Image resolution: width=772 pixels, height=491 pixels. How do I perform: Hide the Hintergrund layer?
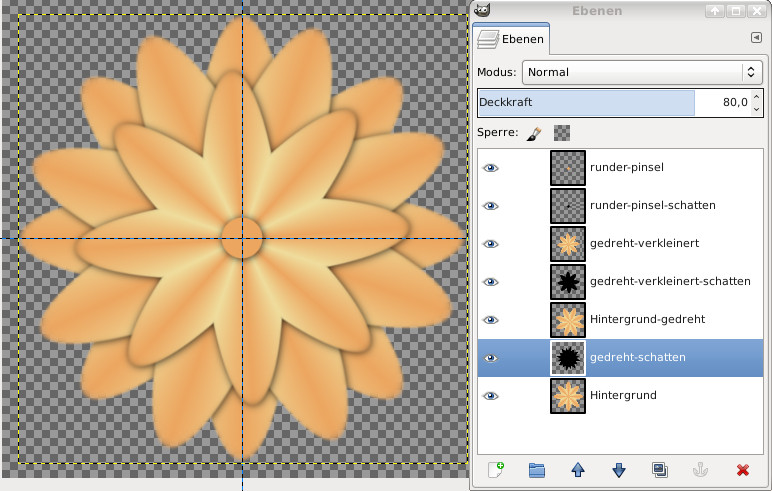pyautogui.click(x=490, y=395)
